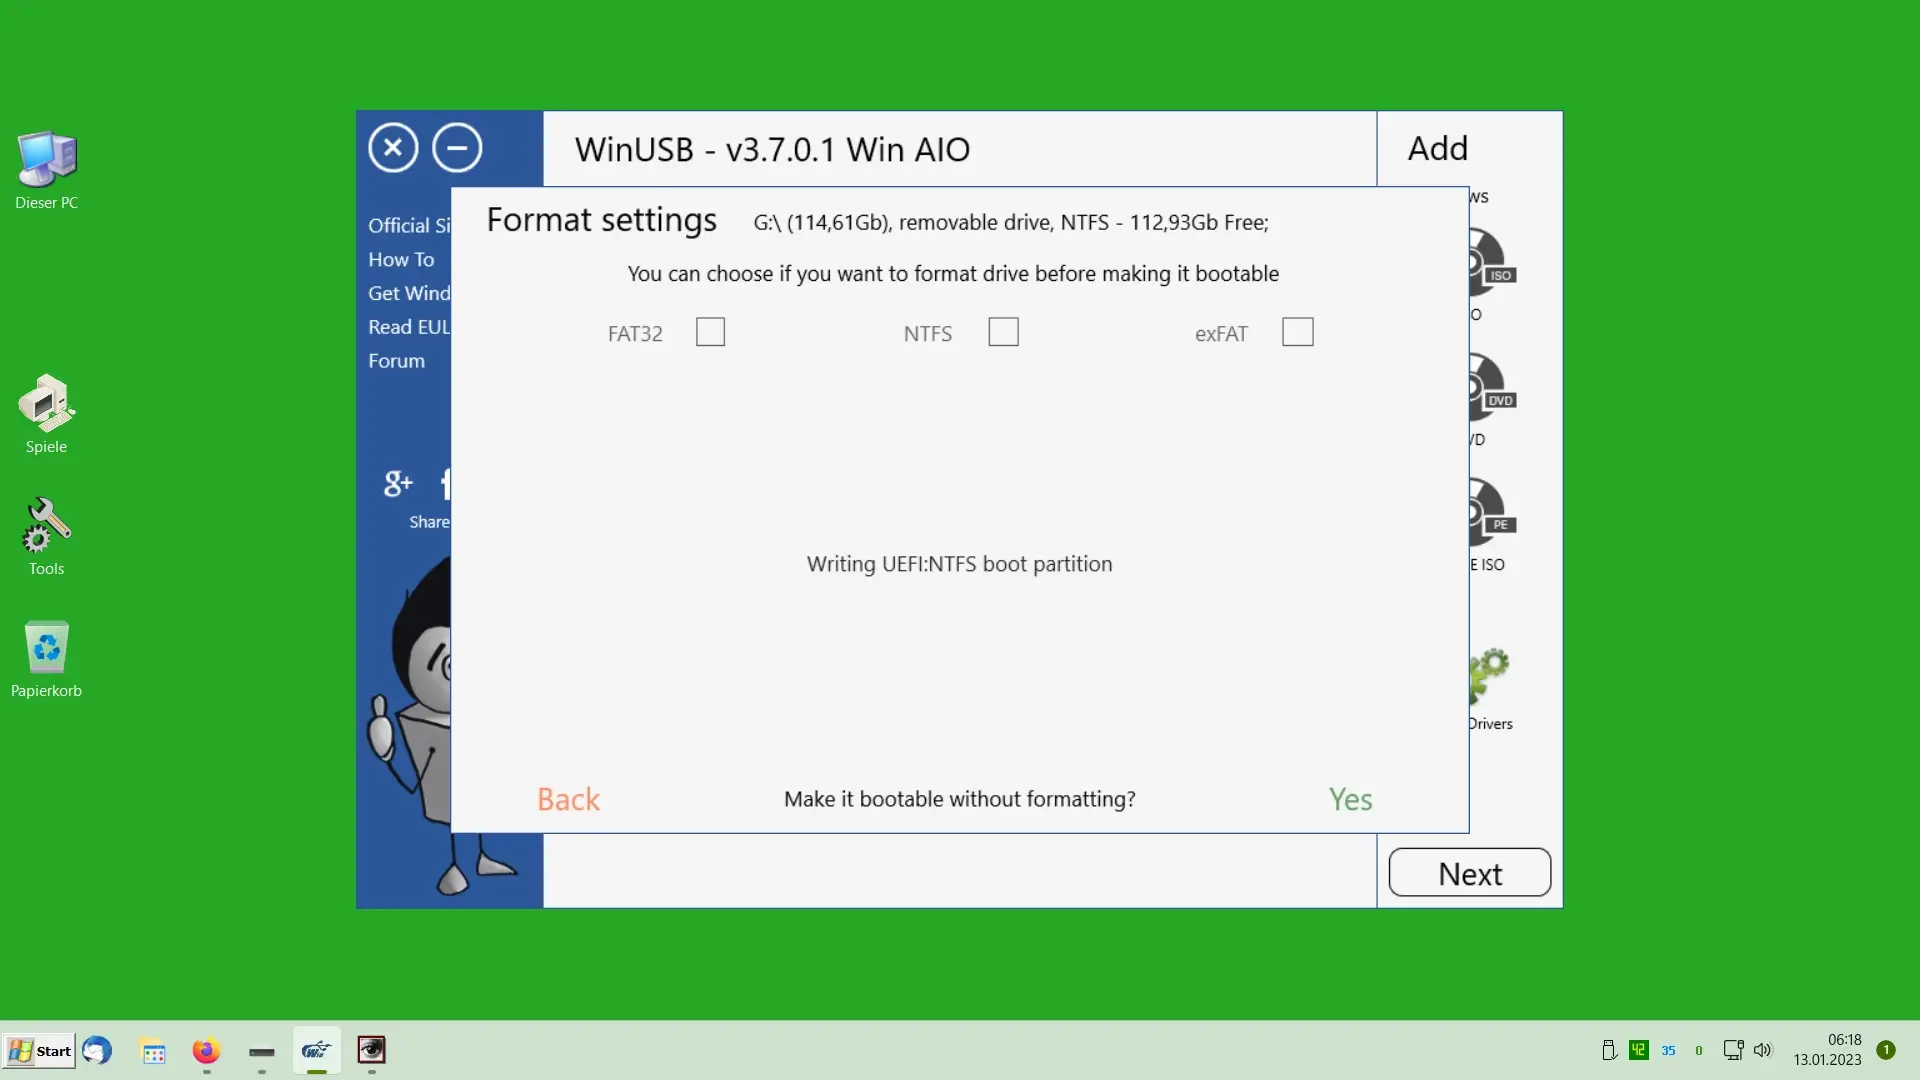Open the Tools desktop icon
Screen dimensions: 1920x1080
pos(46,537)
